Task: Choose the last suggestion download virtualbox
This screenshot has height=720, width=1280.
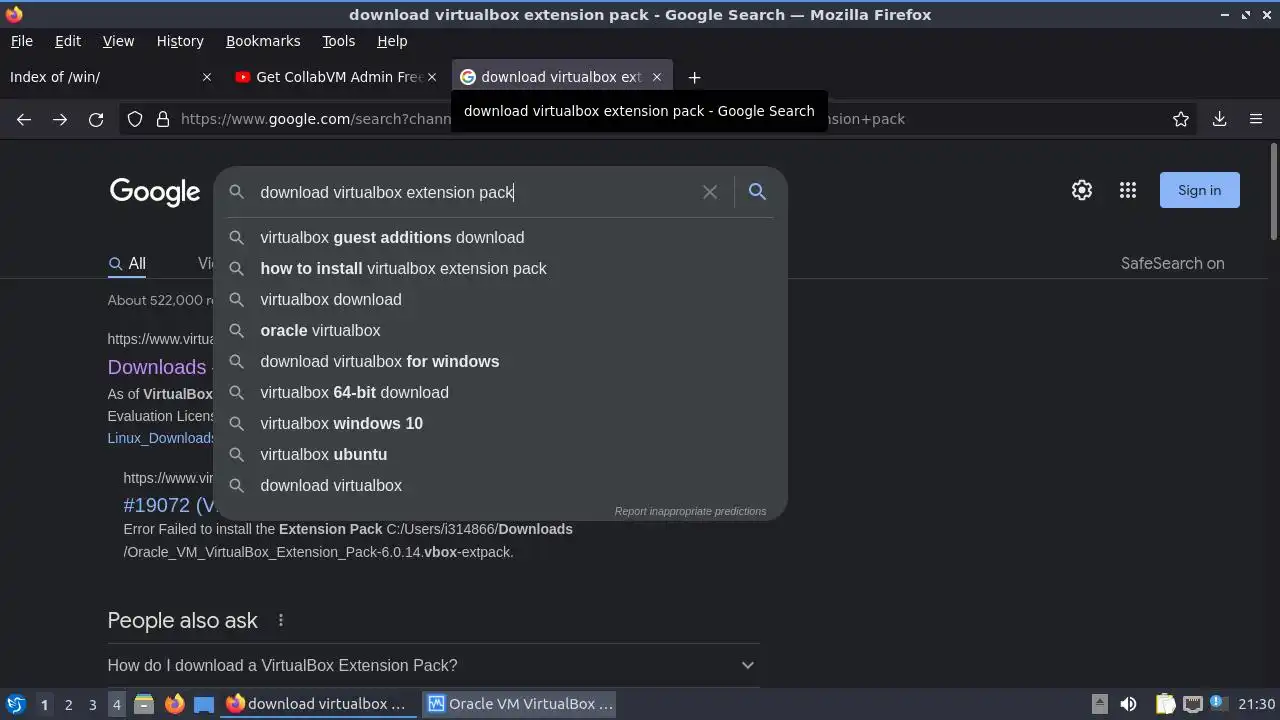Action: tap(500, 485)
